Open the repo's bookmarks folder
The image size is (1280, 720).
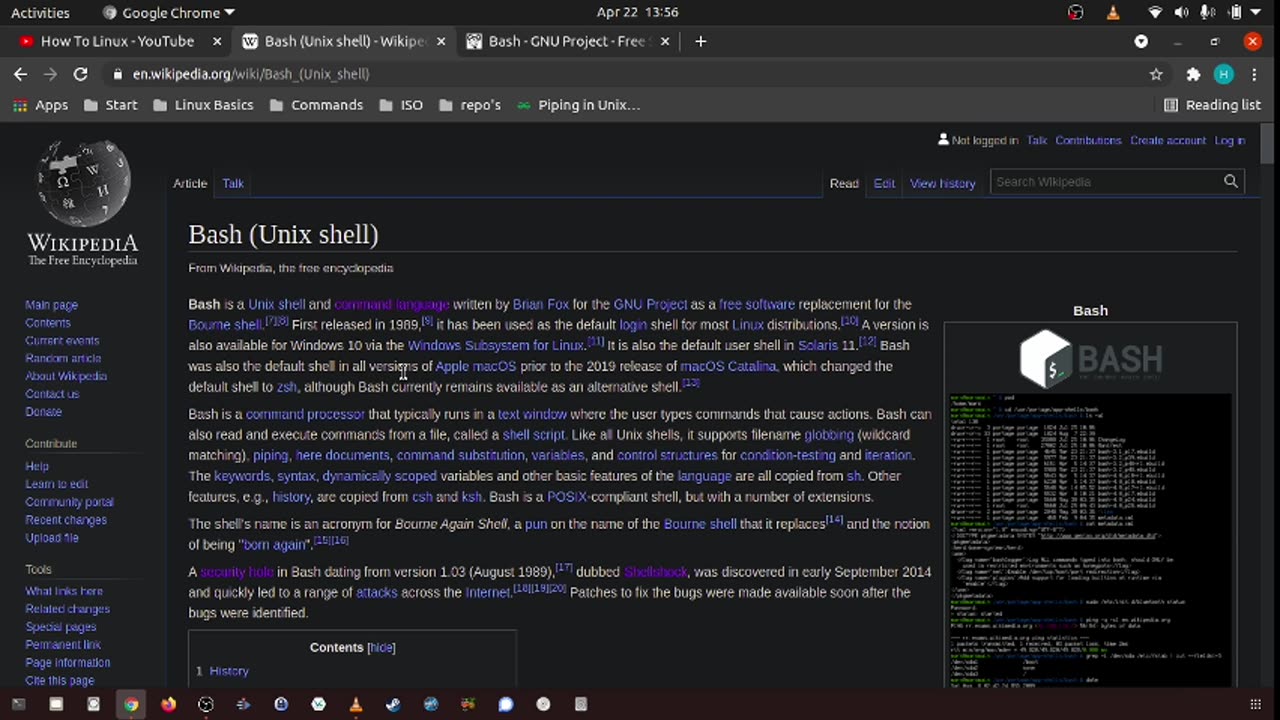point(470,105)
